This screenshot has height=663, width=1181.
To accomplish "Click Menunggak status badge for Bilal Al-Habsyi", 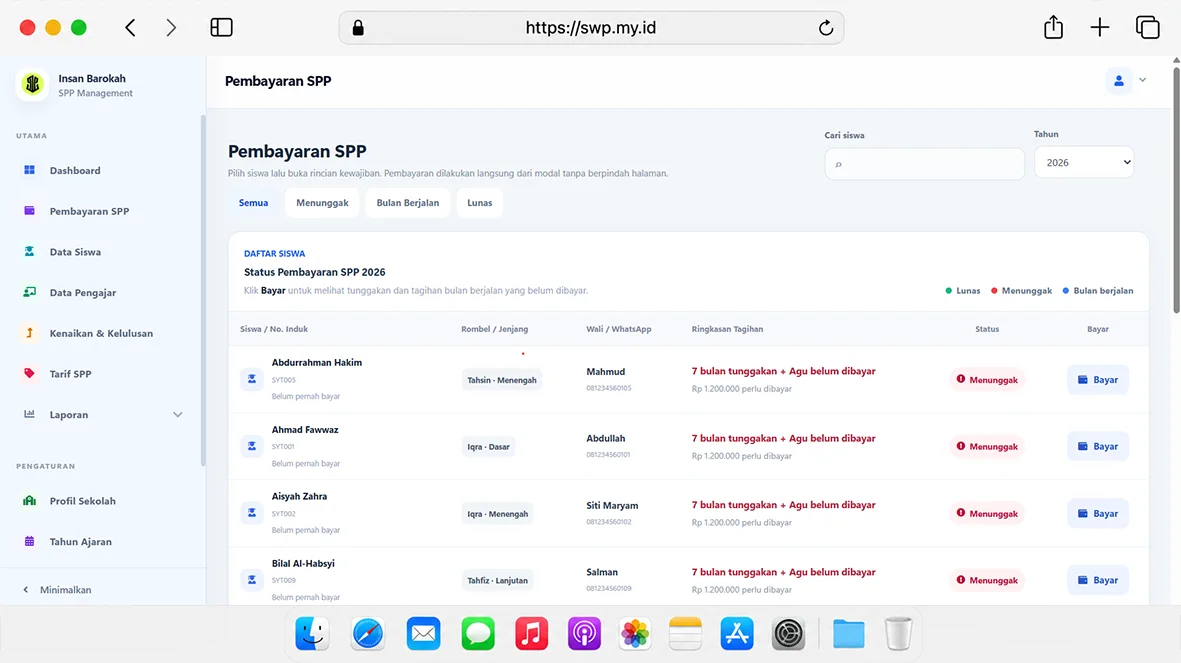I will (987, 580).
